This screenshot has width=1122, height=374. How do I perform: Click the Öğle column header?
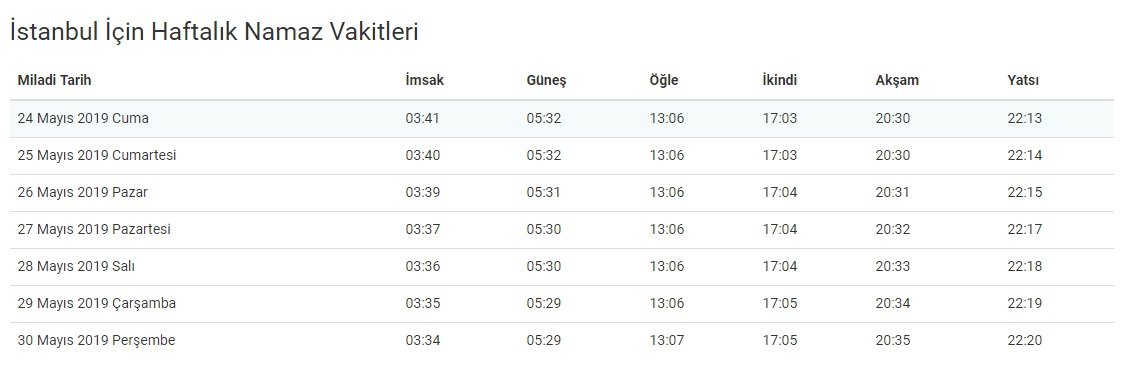coord(663,81)
